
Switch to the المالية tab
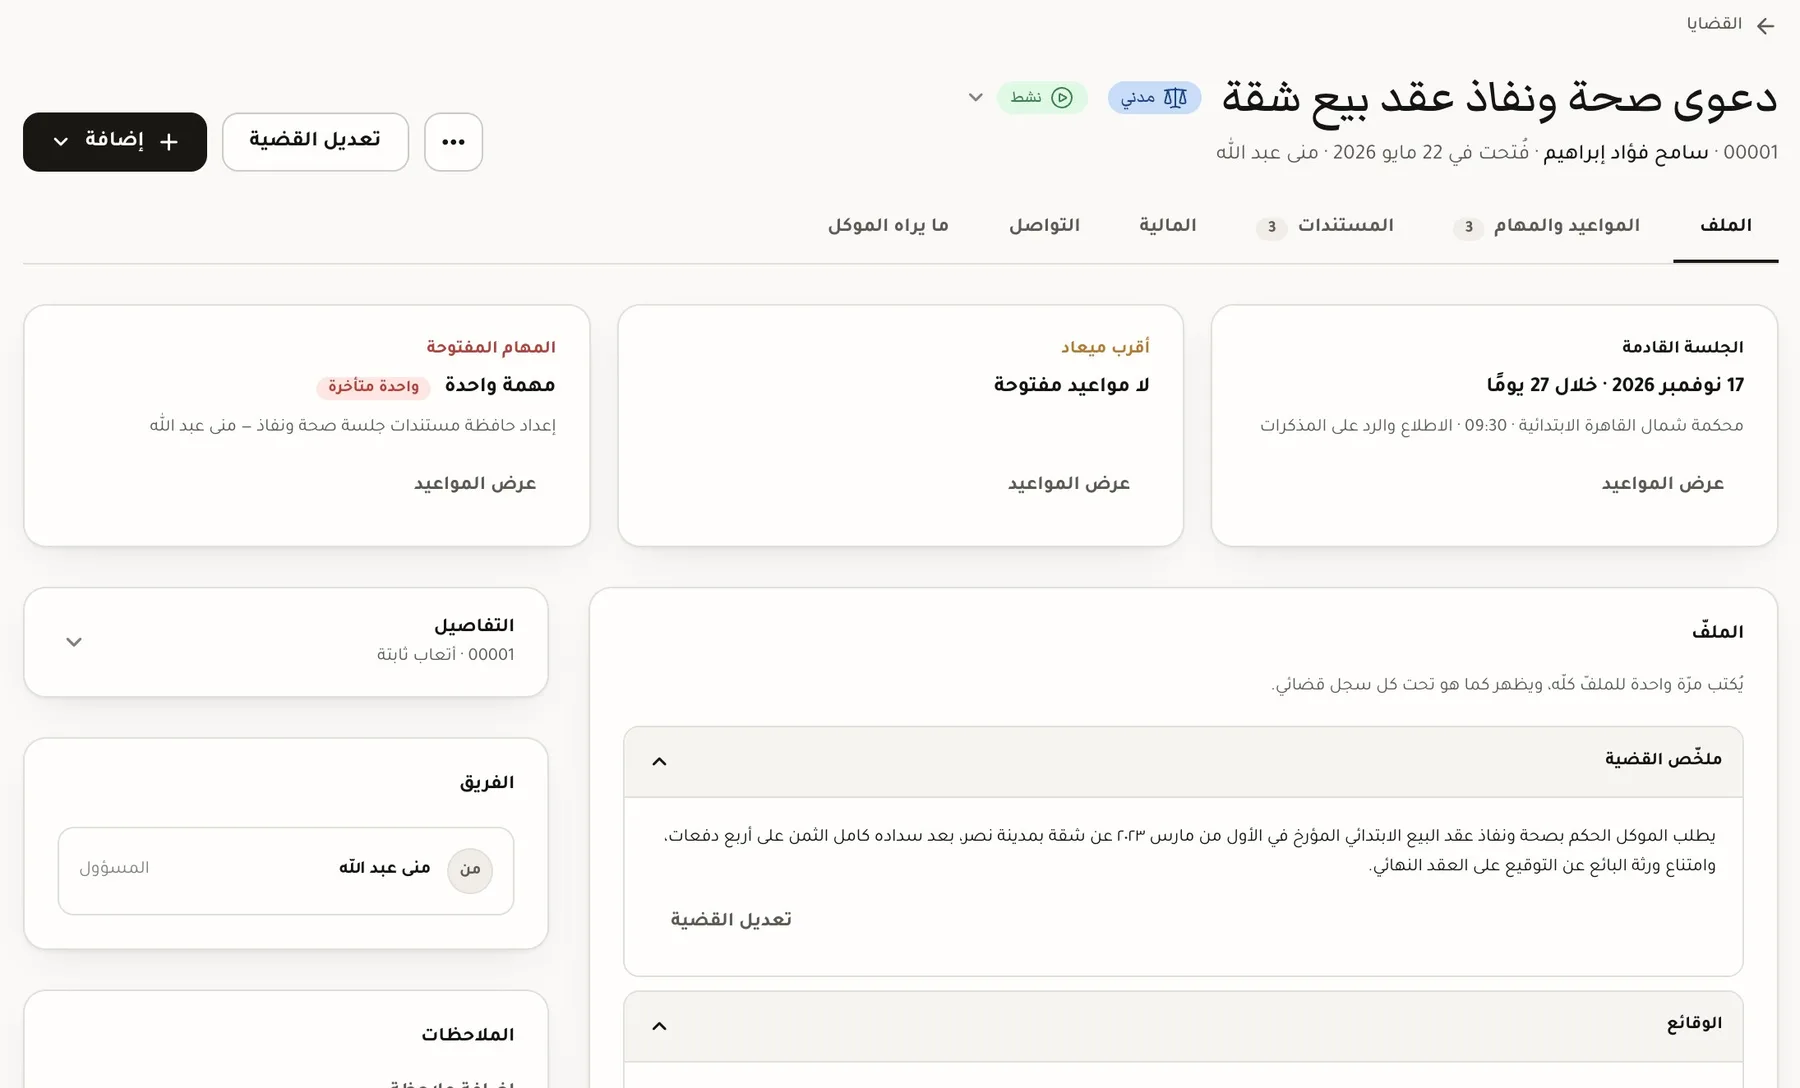coord(1168,226)
